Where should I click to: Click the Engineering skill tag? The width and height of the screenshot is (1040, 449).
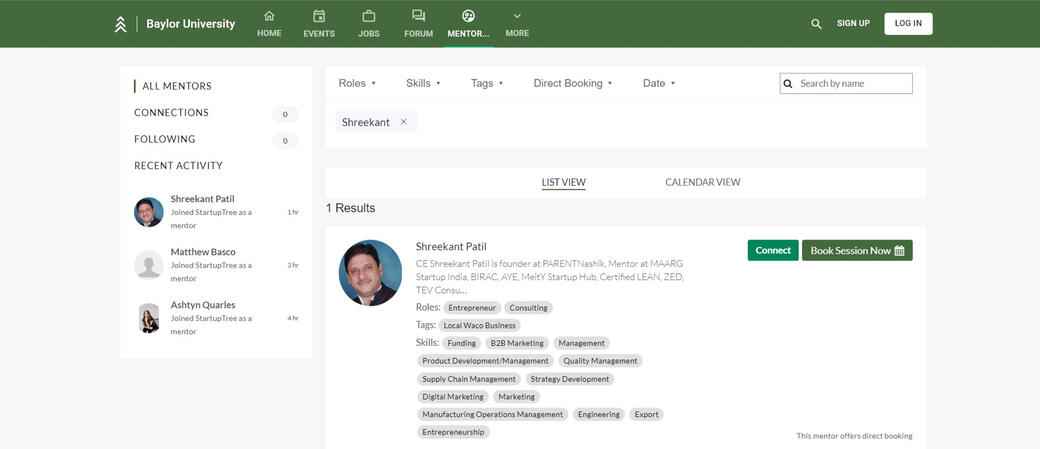coord(599,415)
